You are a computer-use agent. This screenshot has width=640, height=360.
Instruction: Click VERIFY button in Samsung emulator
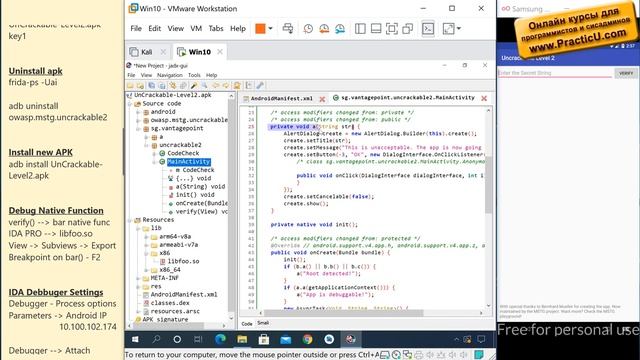tap(626, 73)
